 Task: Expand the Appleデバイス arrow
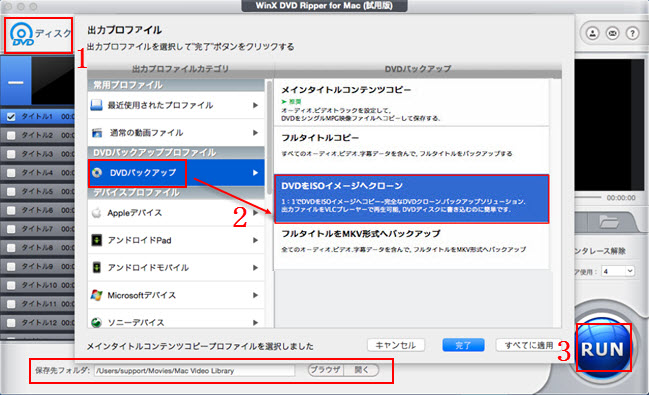click(x=255, y=213)
